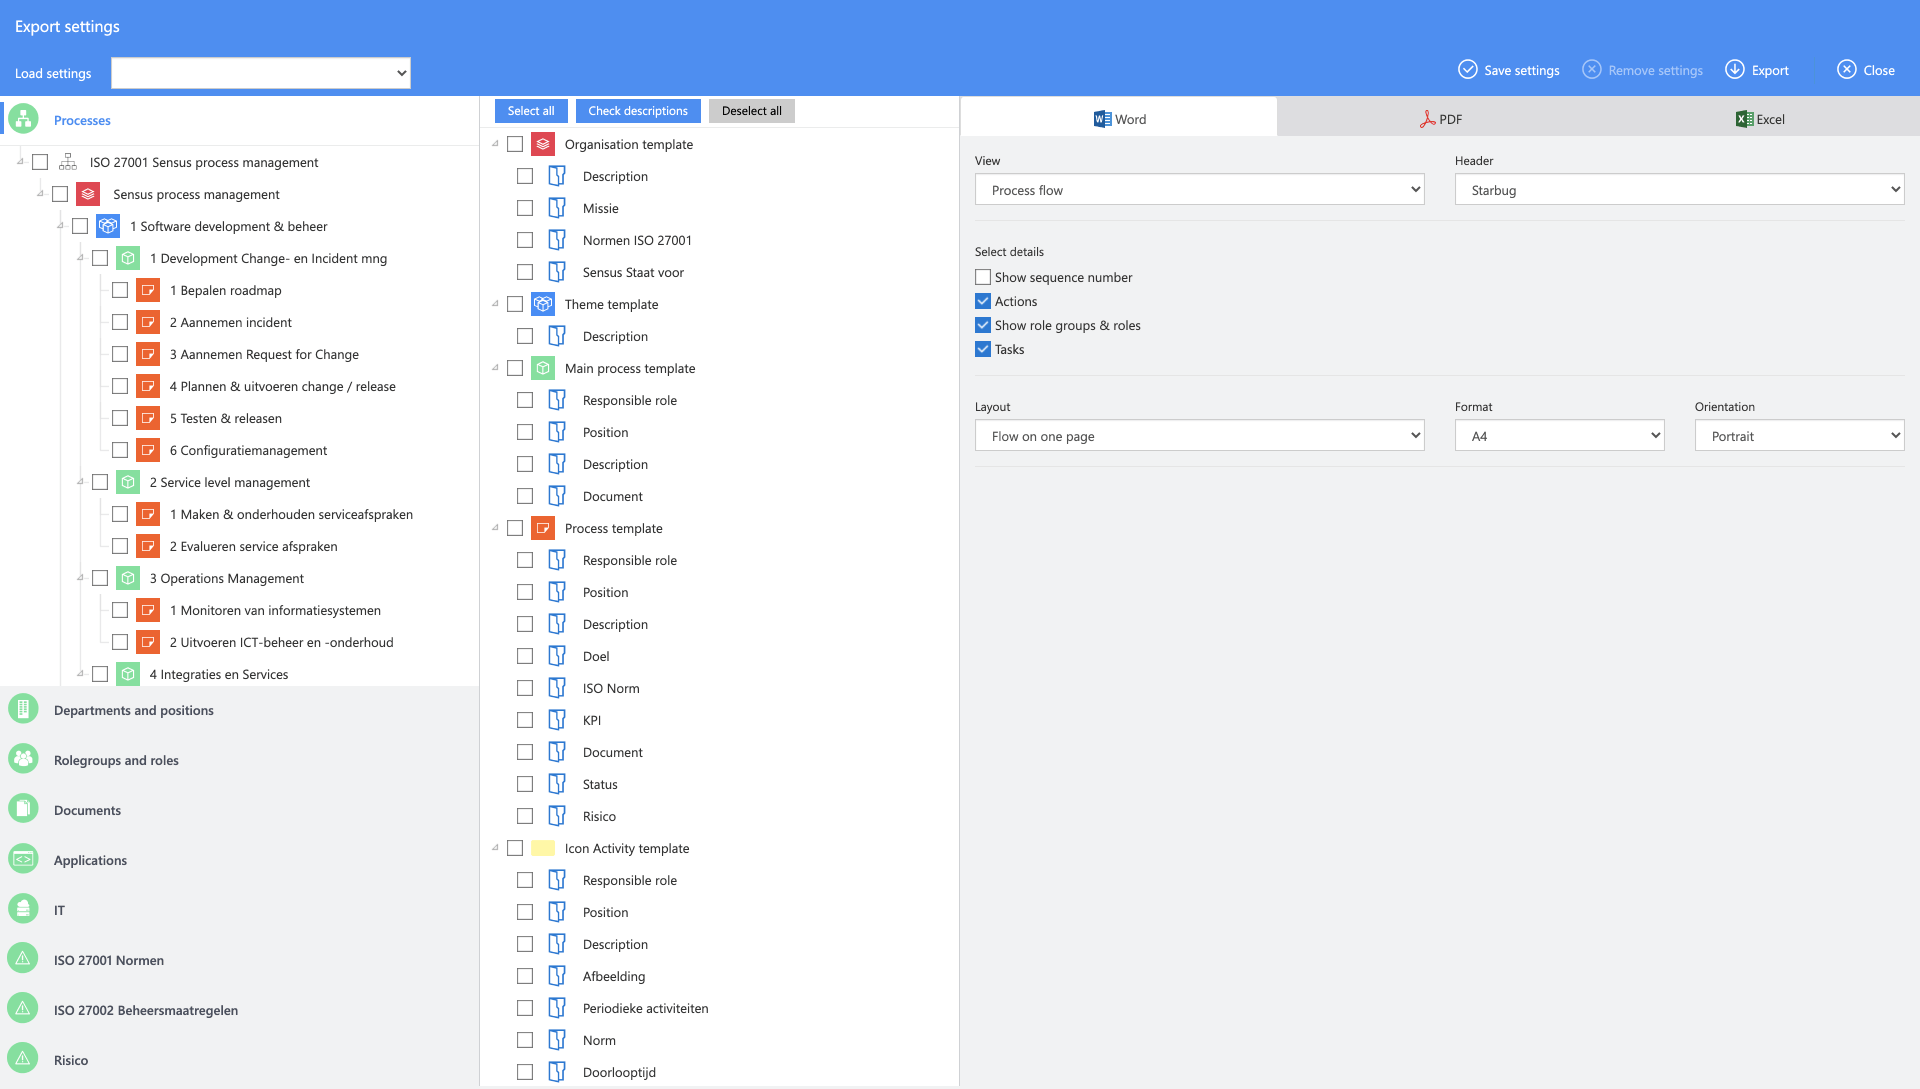Click the Export download icon

1735,70
